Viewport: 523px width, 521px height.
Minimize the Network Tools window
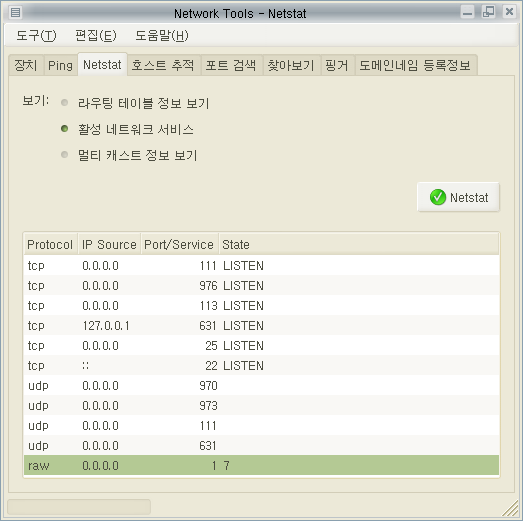(x=468, y=12)
